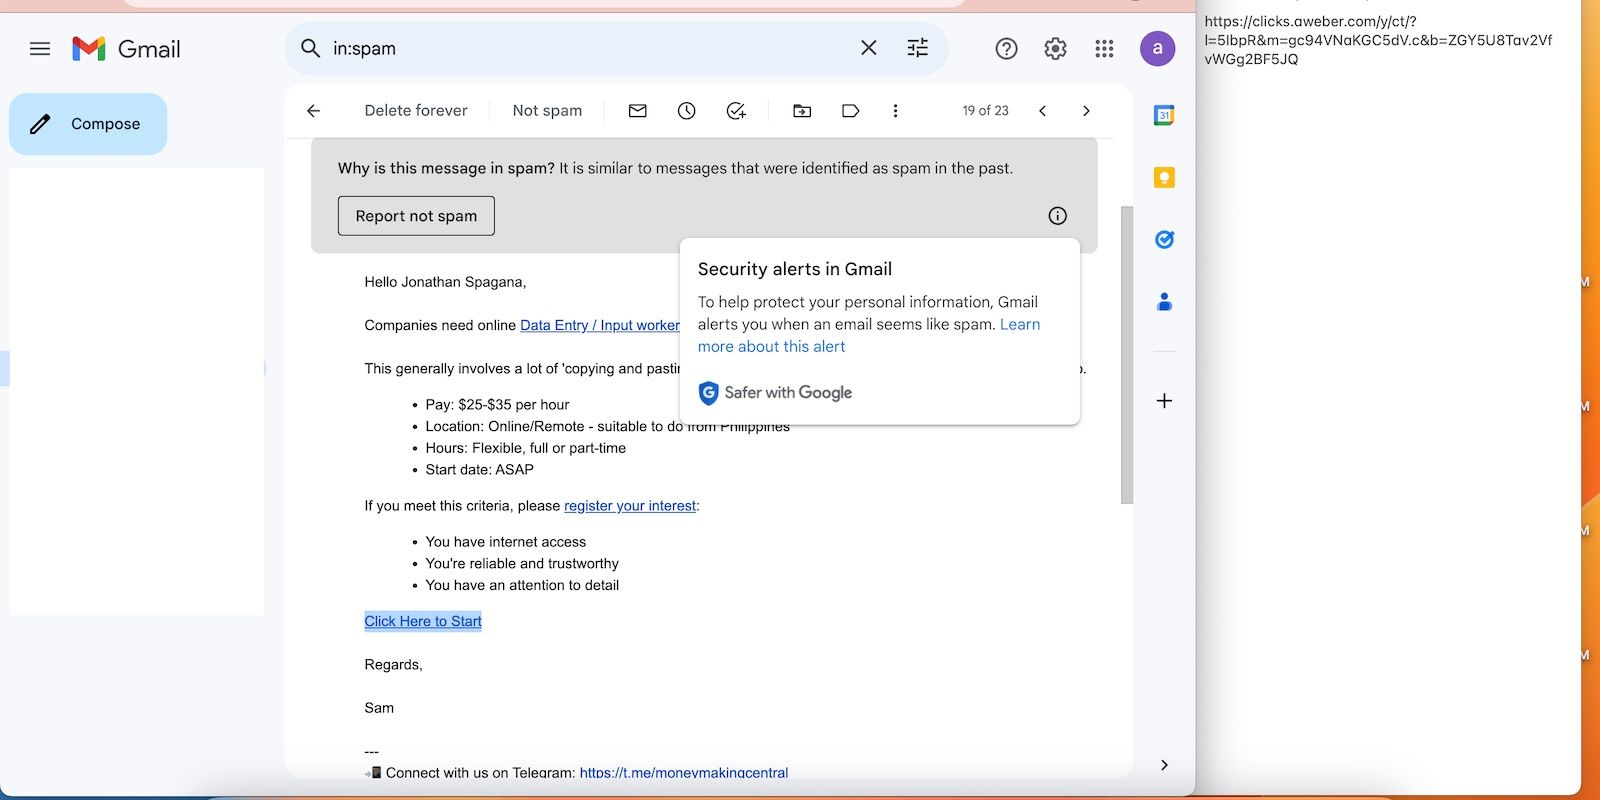Follow the Click Here to Start link

pos(423,621)
